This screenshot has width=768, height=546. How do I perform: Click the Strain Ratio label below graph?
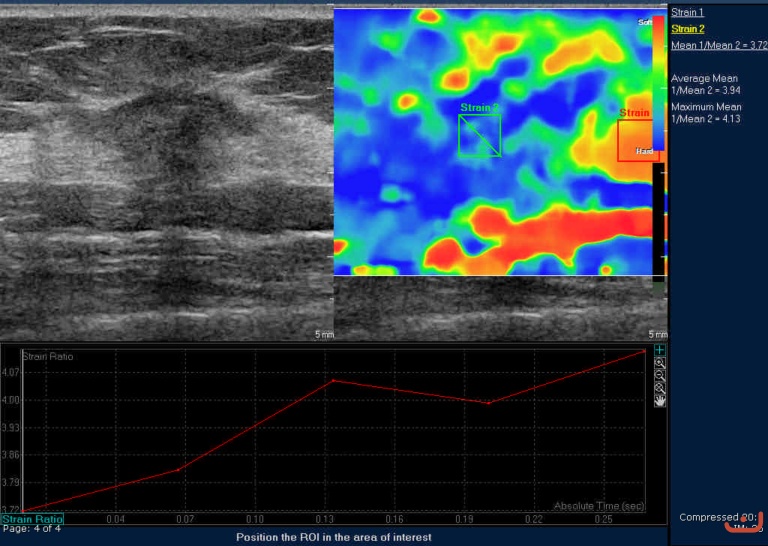coord(32,519)
